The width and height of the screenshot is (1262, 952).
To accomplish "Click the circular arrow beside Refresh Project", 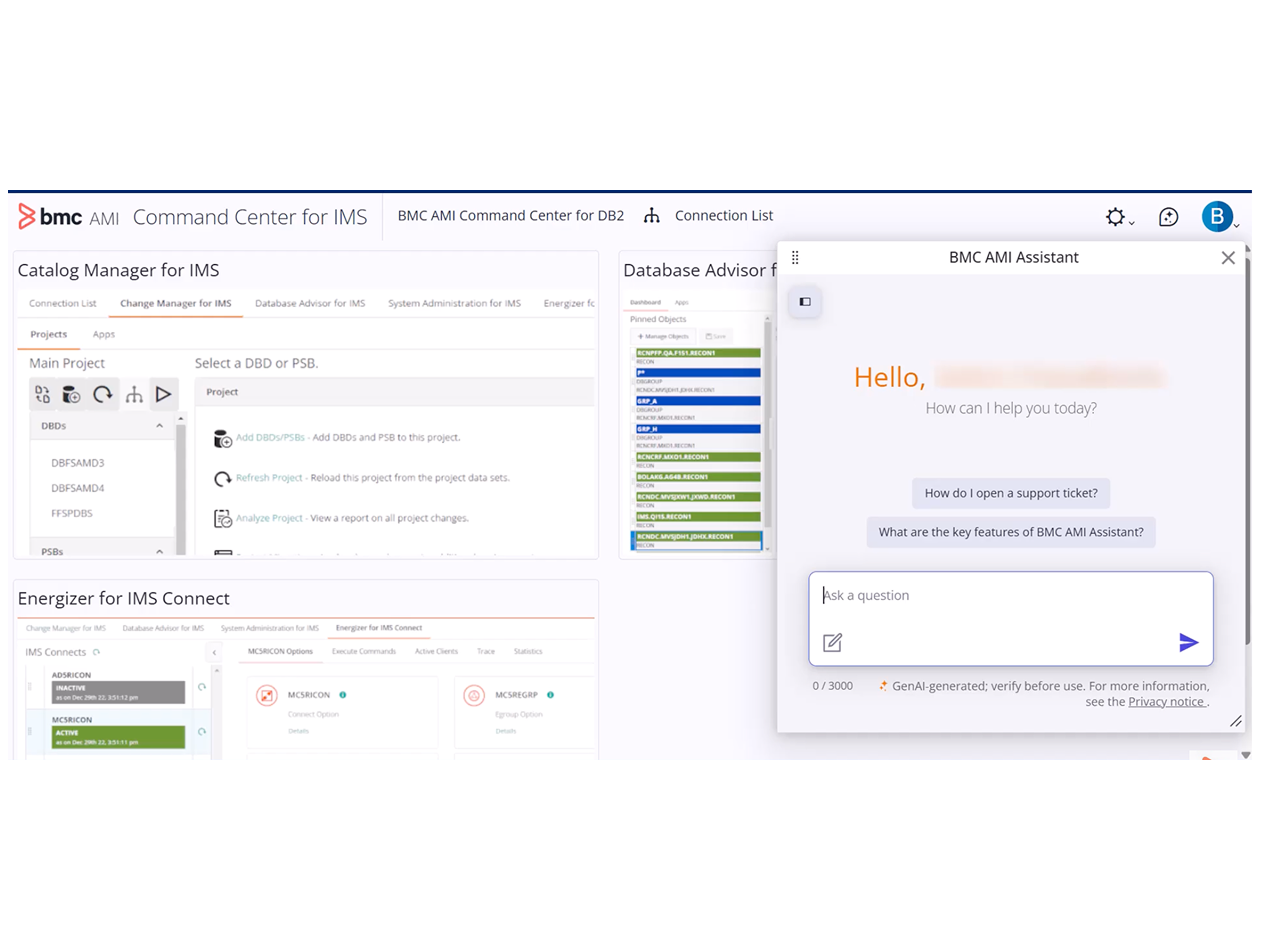I will (x=223, y=478).
